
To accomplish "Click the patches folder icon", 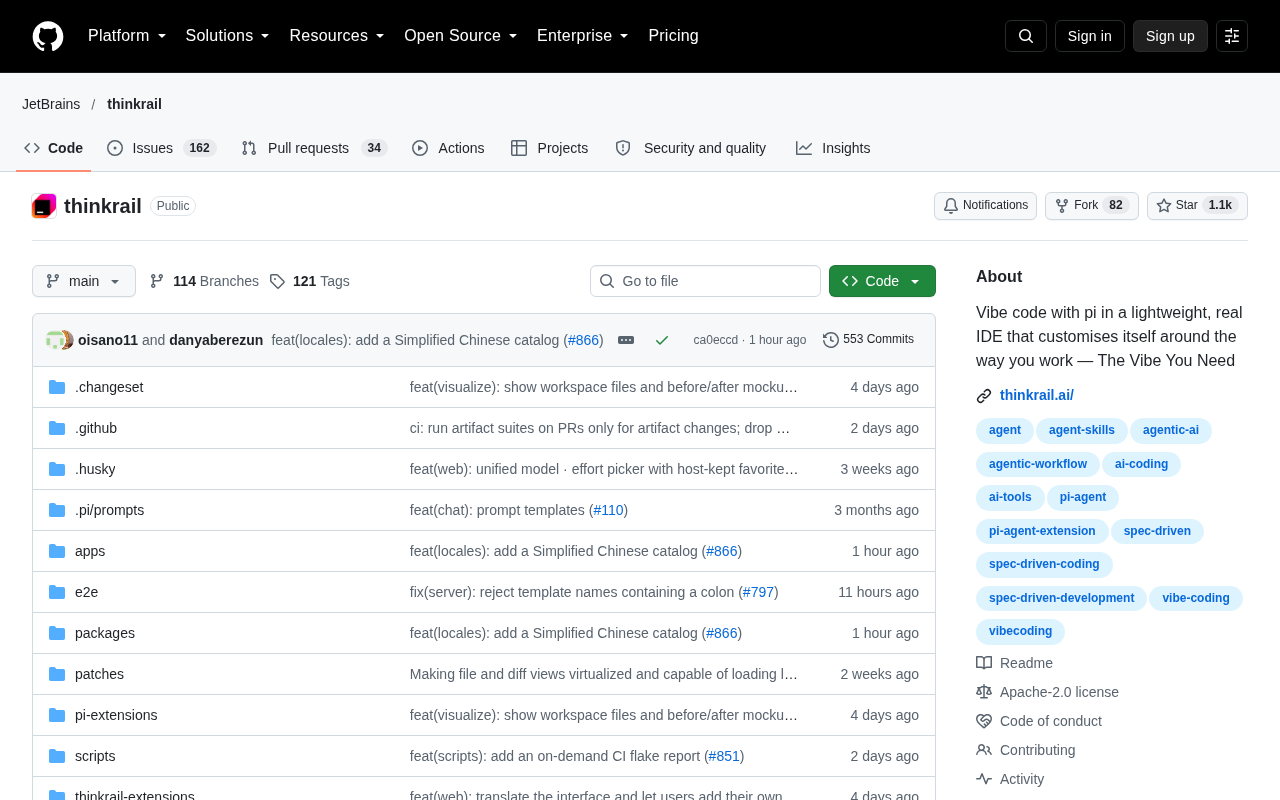I will pos(57,674).
